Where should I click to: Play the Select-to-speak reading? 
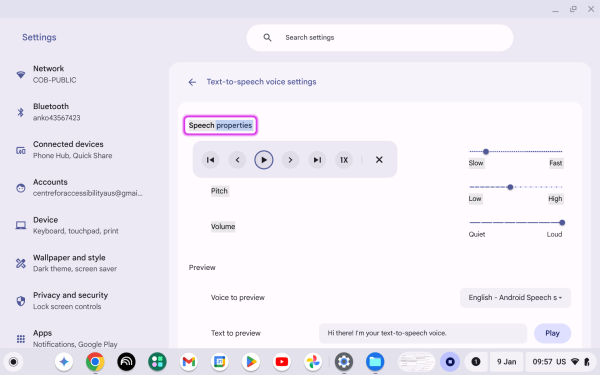(264, 160)
